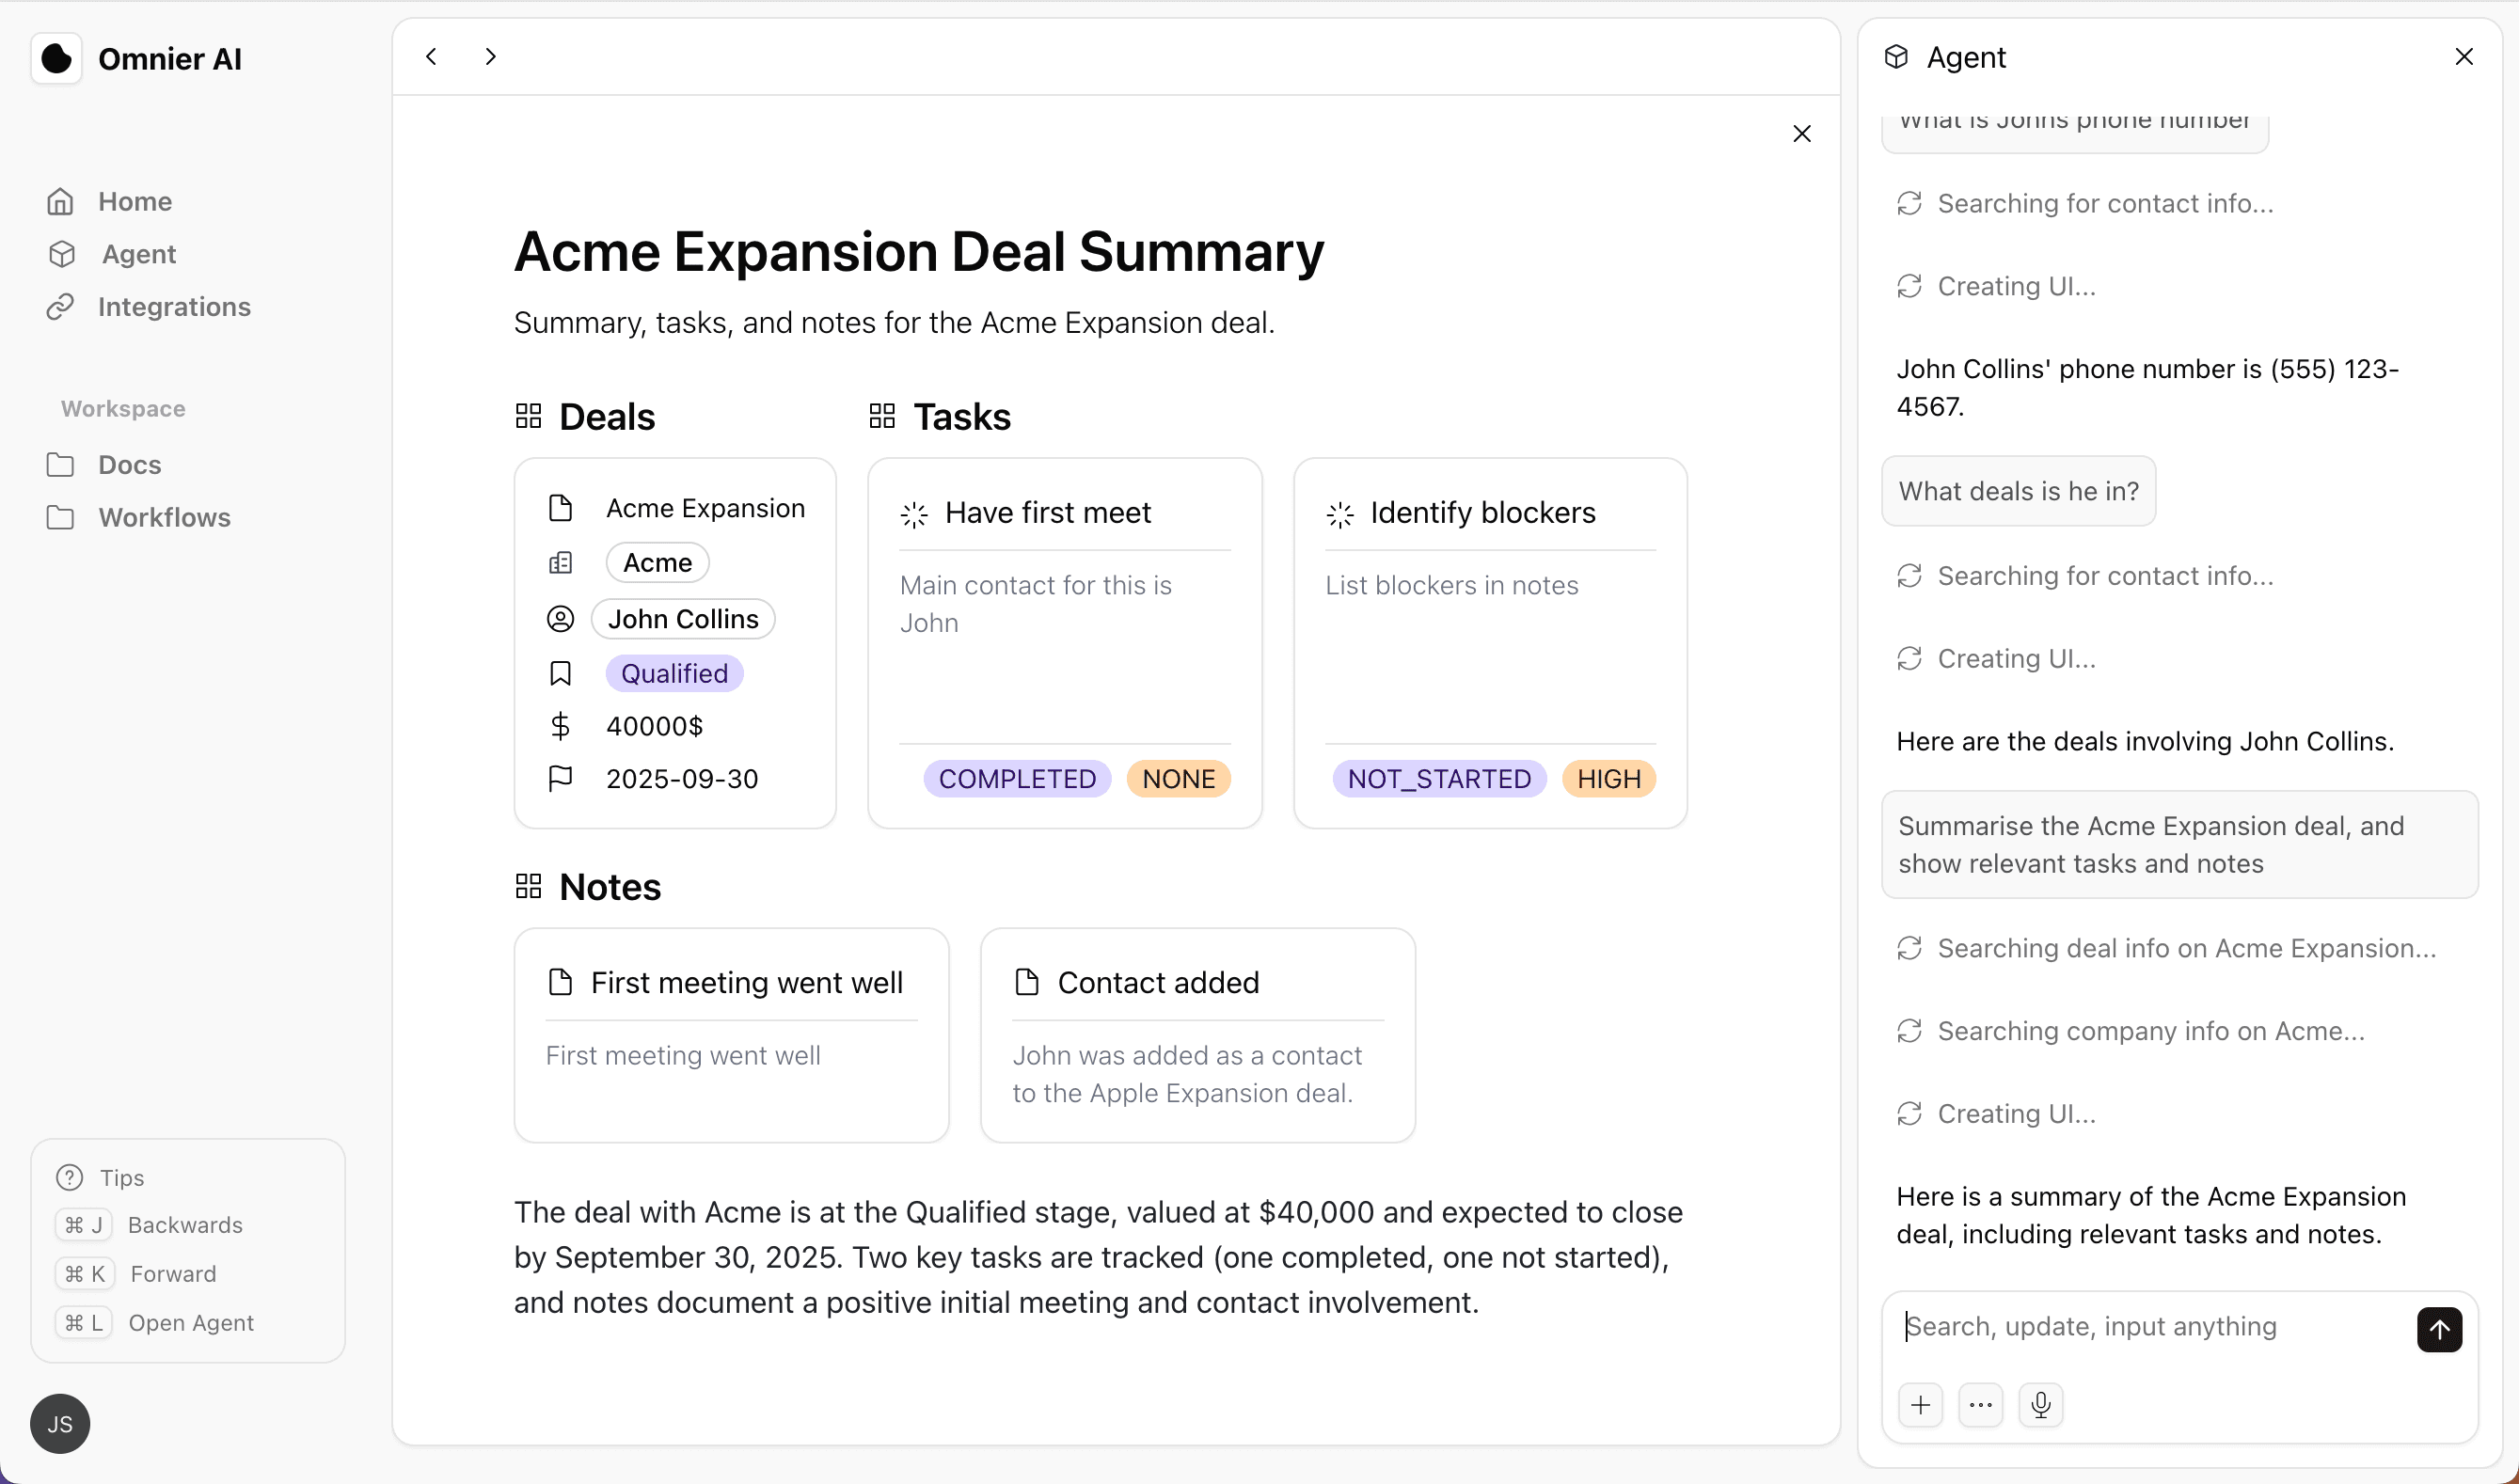Open the Agent sidebar item
This screenshot has width=2519, height=1484.
[x=138, y=255]
